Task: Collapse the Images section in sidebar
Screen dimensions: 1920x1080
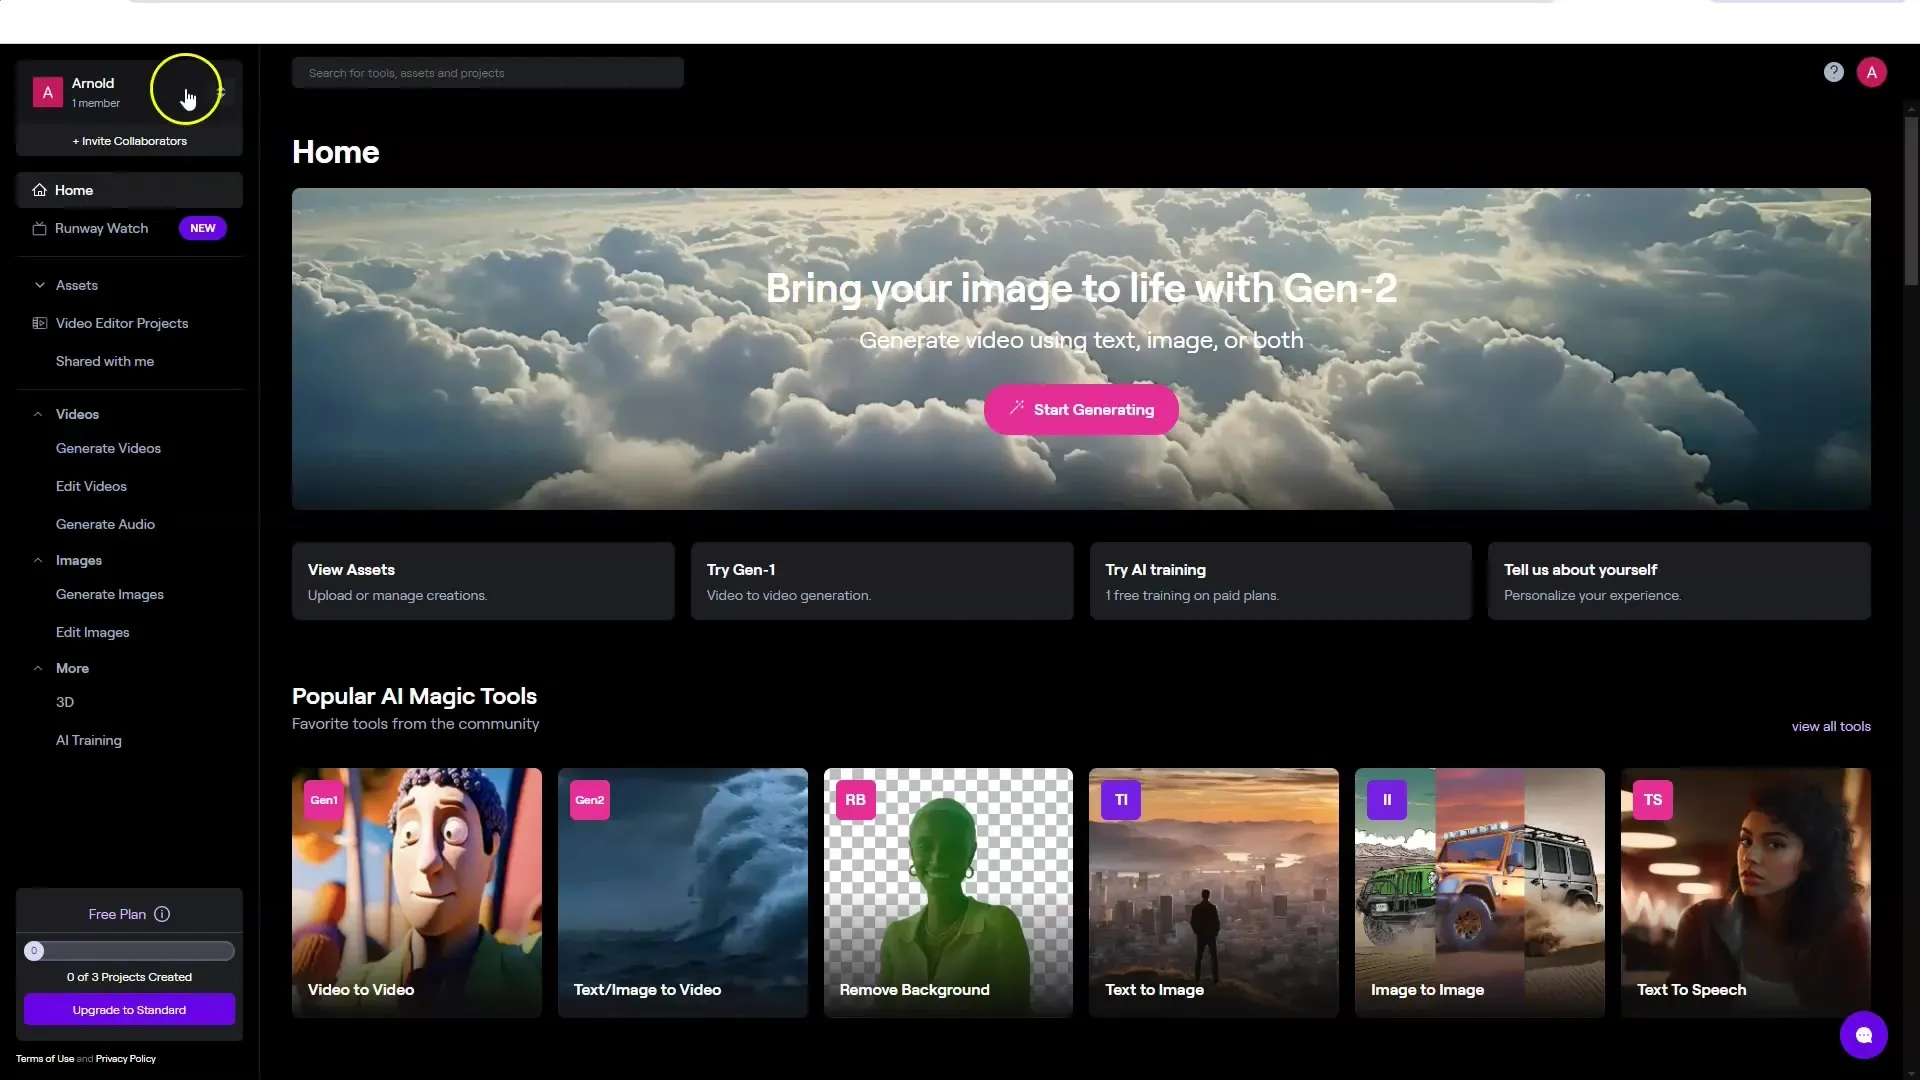Action: (x=38, y=560)
